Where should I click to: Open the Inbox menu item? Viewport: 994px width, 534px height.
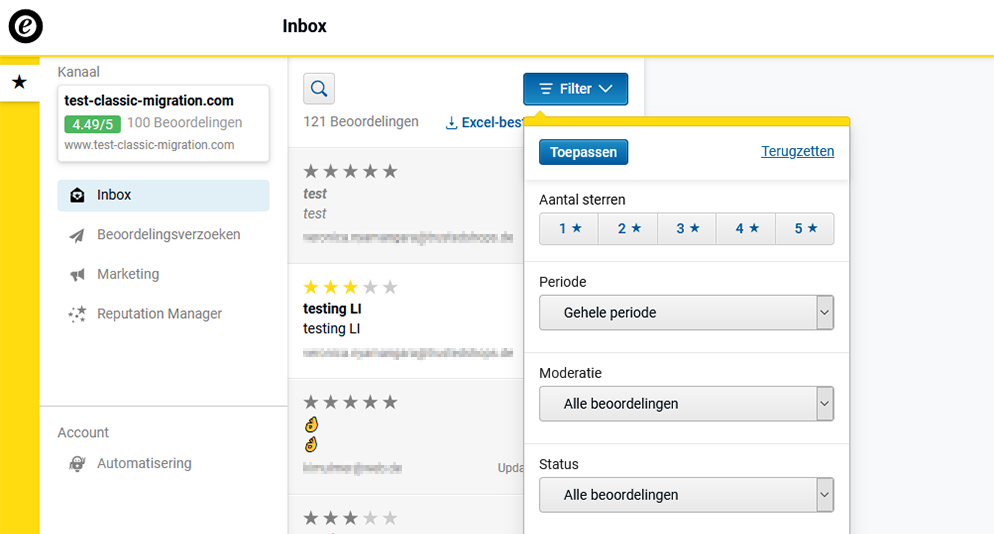click(x=164, y=195)
